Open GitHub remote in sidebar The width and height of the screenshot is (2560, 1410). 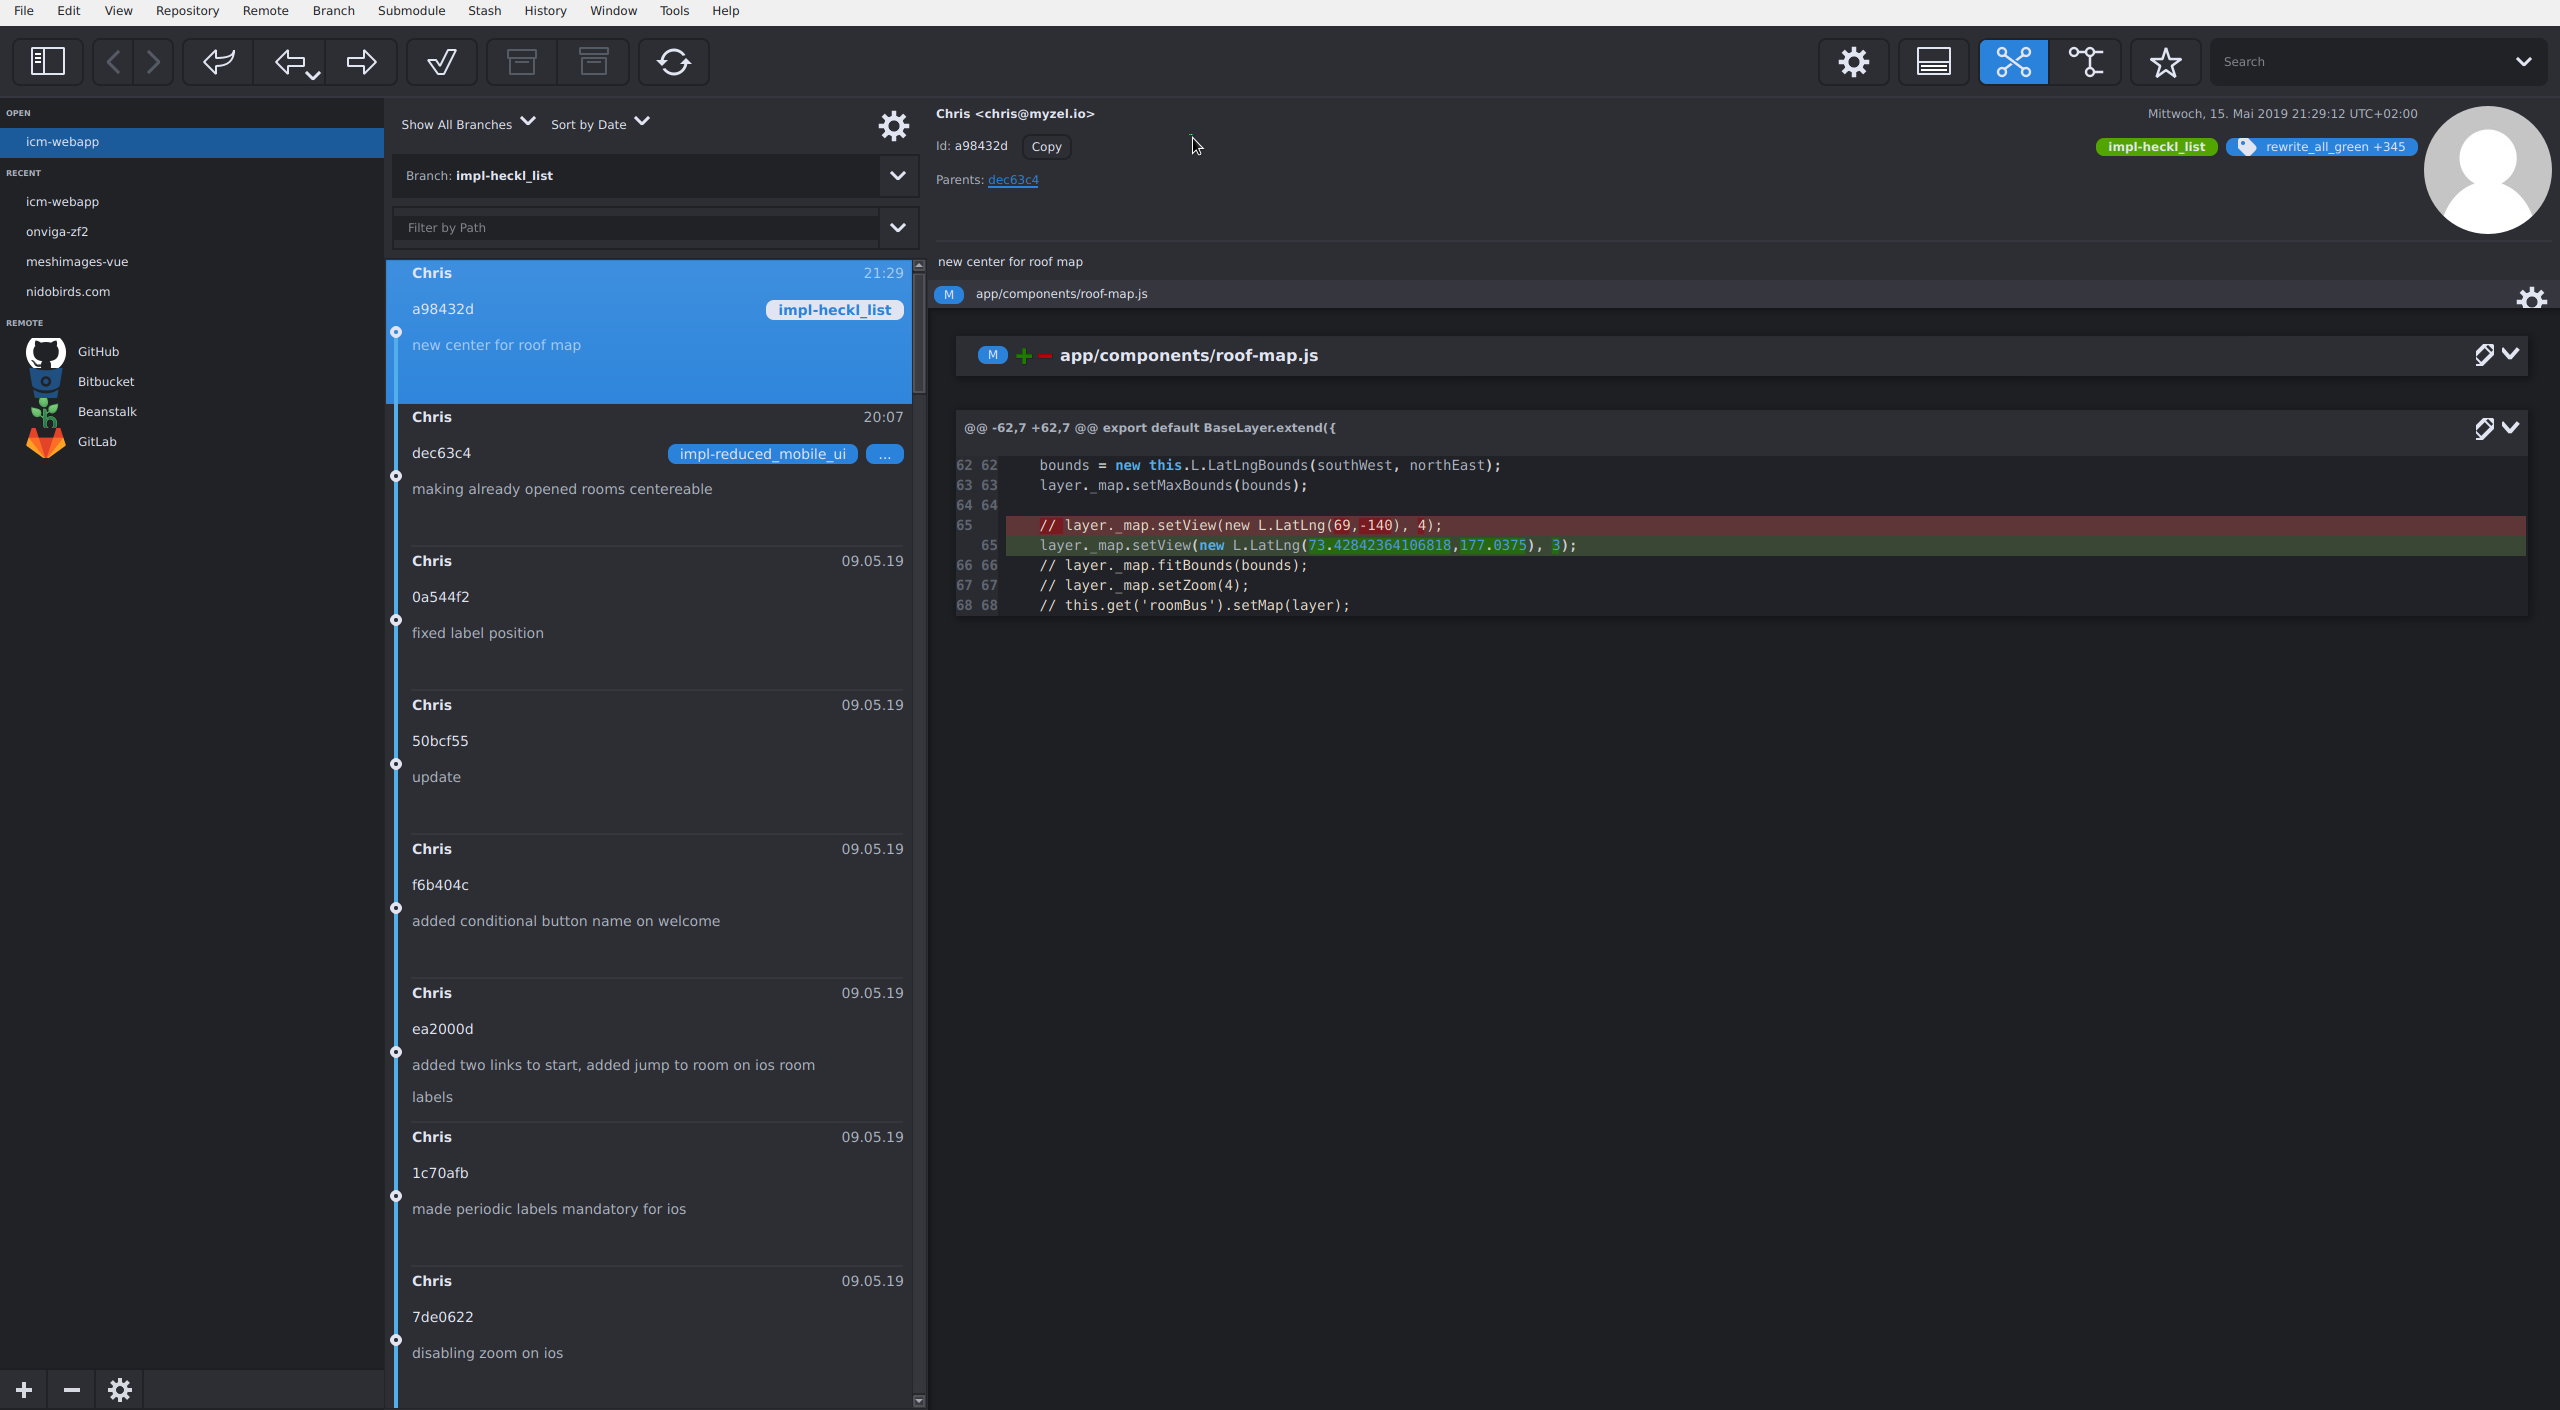pos(98,352)
